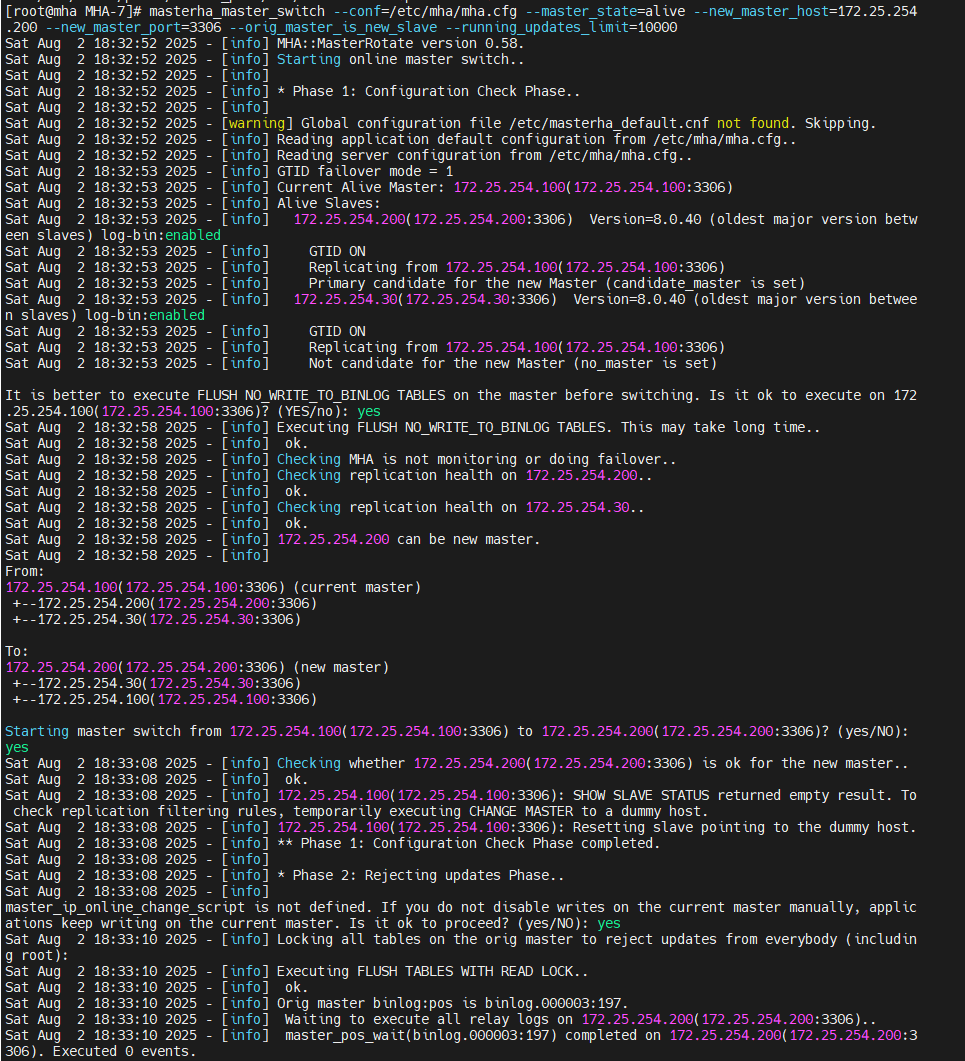
Task: Click 'Locking all tables on the orig master' line
Action: (x=597, y=939)
